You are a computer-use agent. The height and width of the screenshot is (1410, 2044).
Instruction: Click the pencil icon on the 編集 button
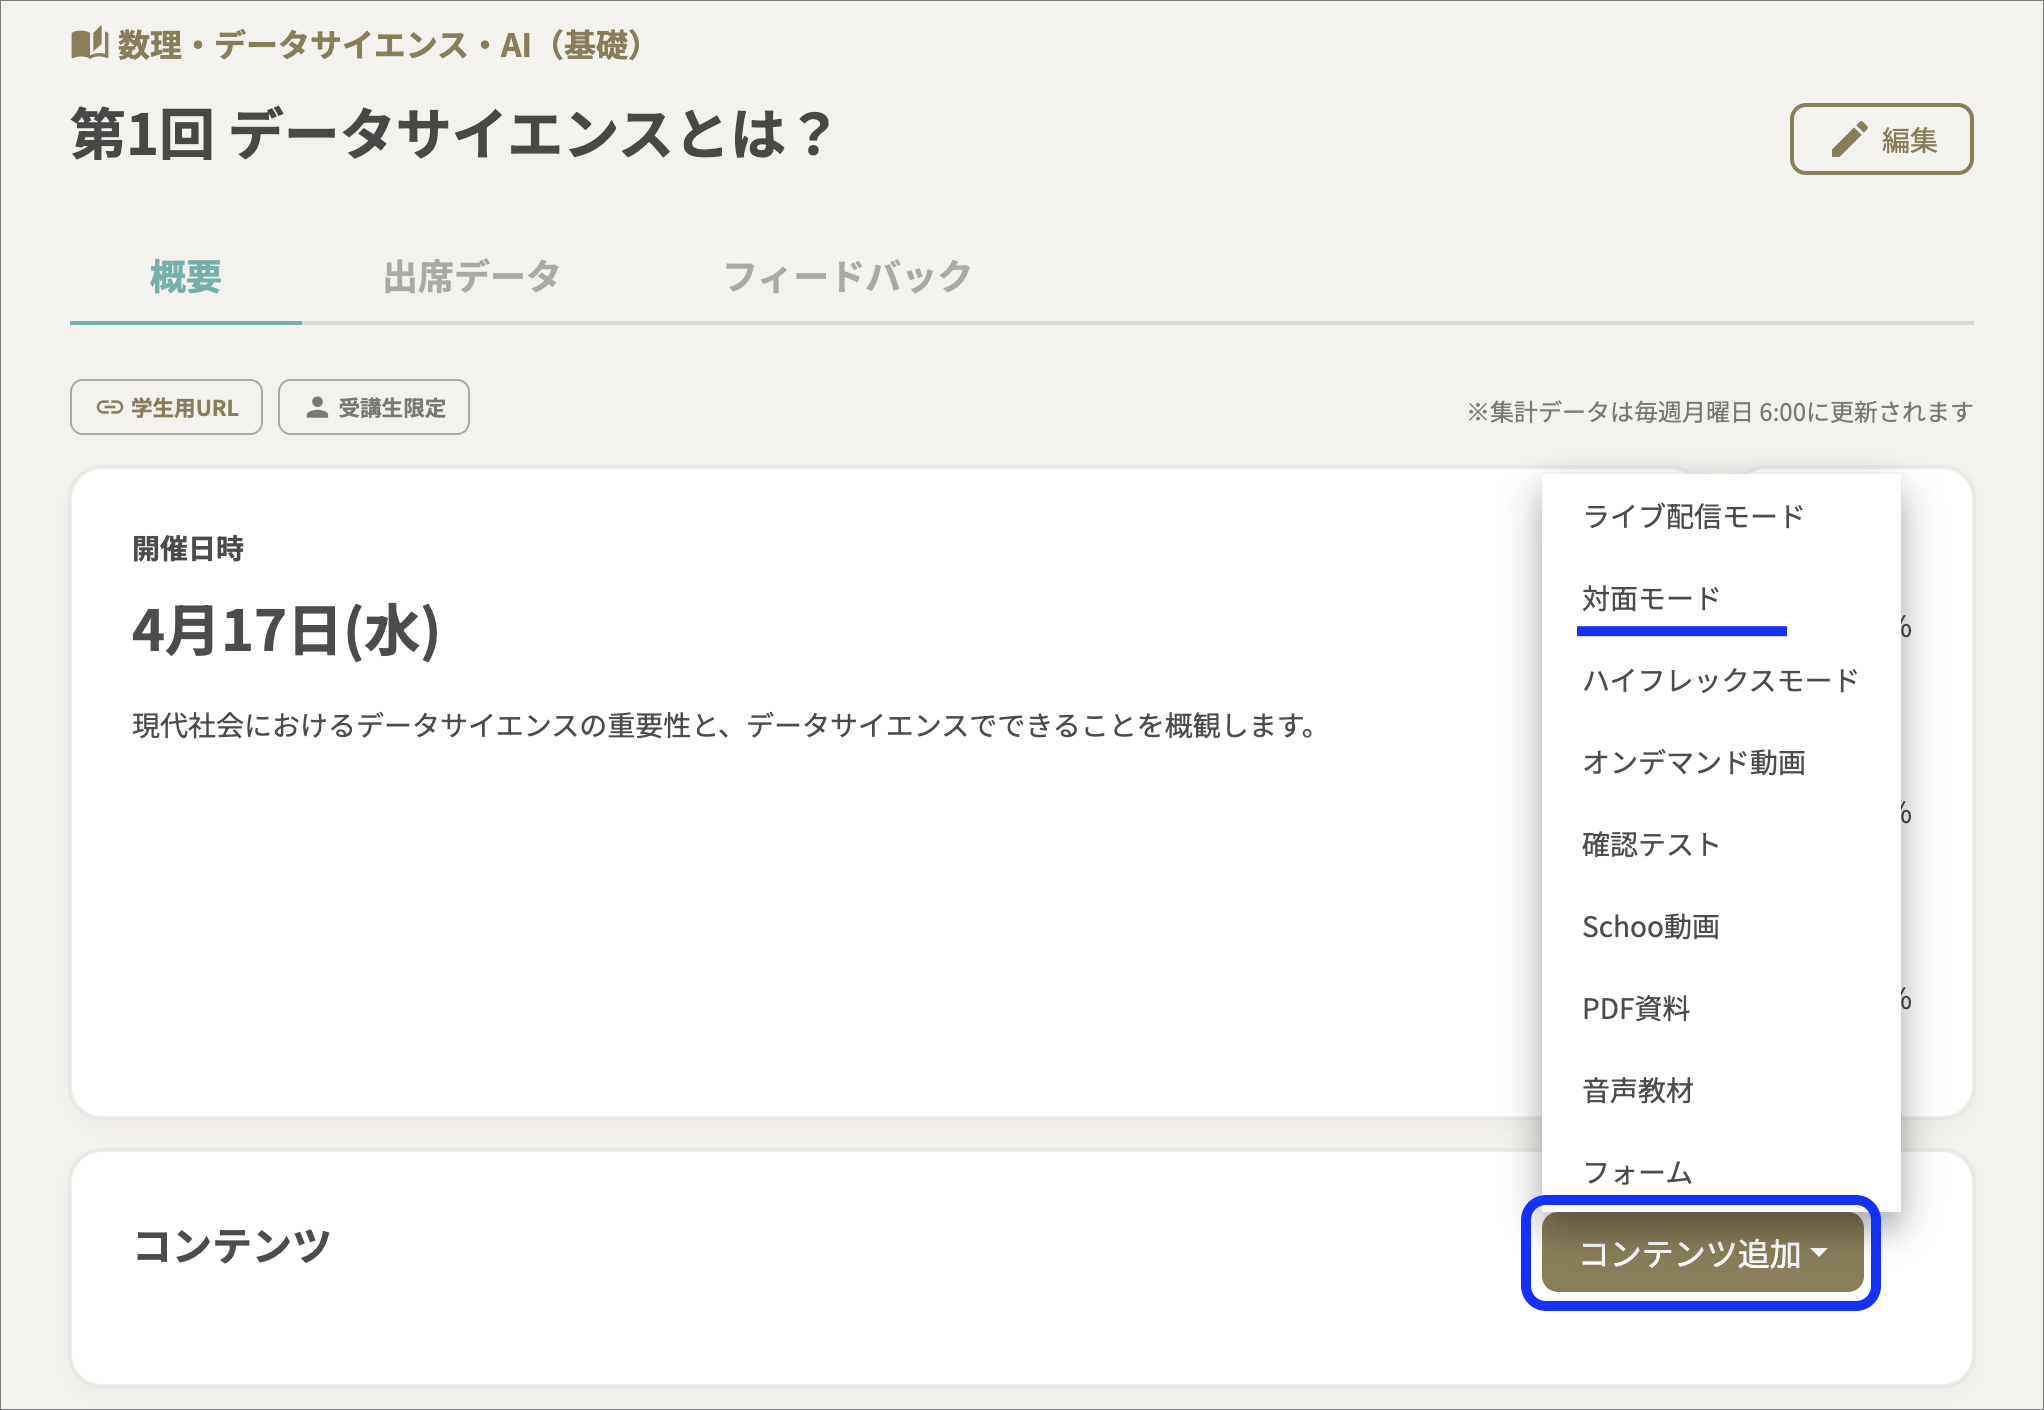pyautogui.click(x=1849, y=139)
